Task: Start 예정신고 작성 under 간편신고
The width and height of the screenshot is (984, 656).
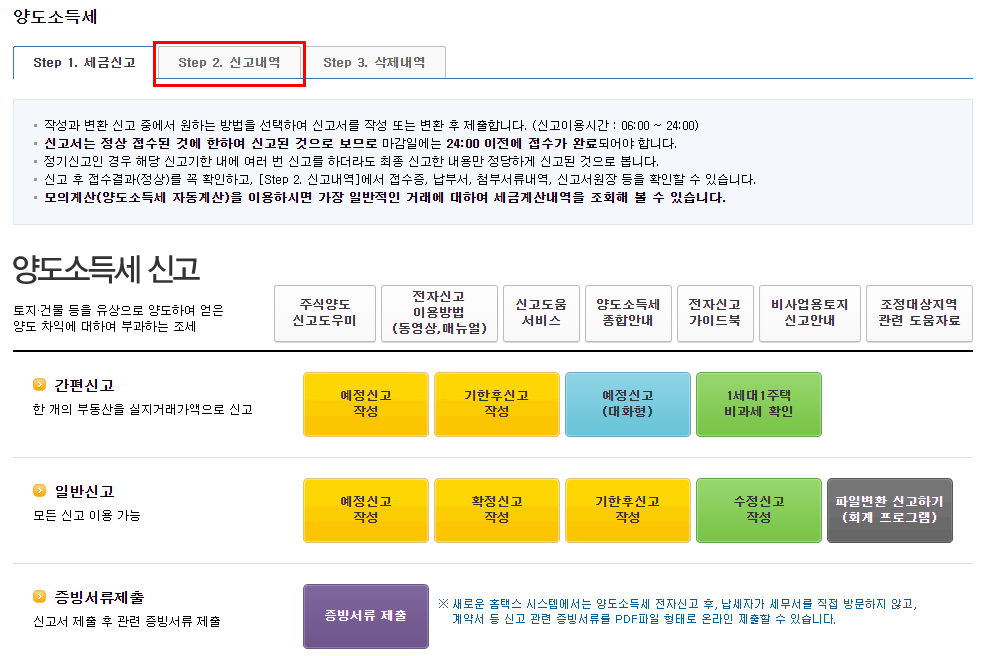Action: click(365, 404)
